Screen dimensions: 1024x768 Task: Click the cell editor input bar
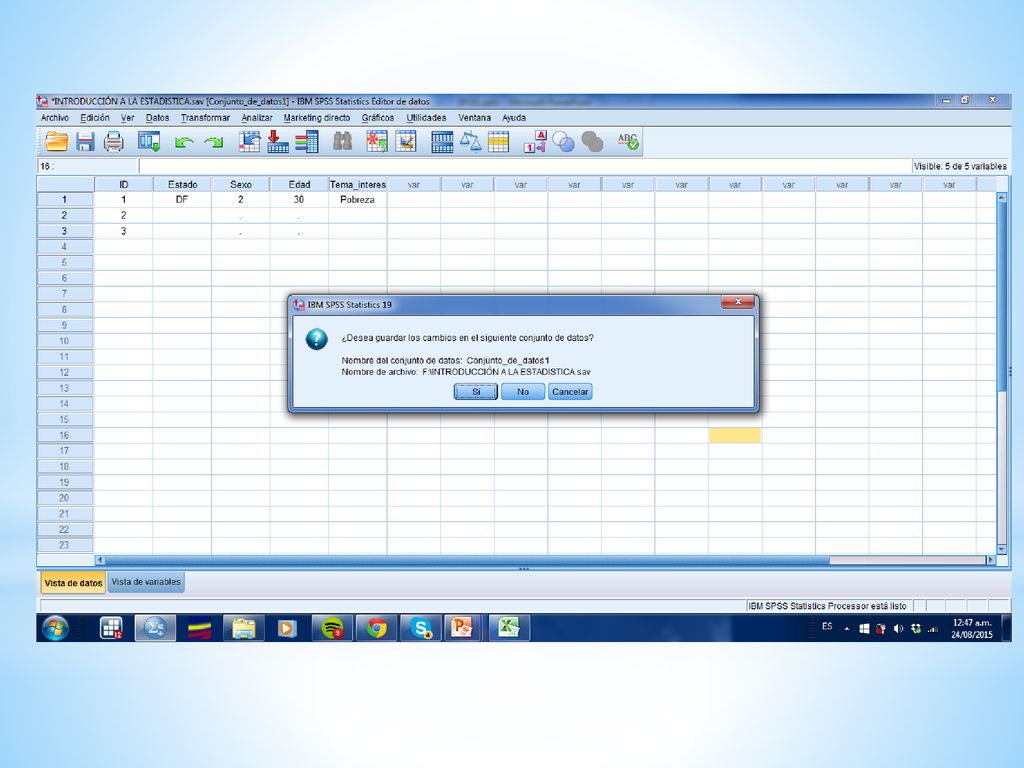[x=524, y=166]
